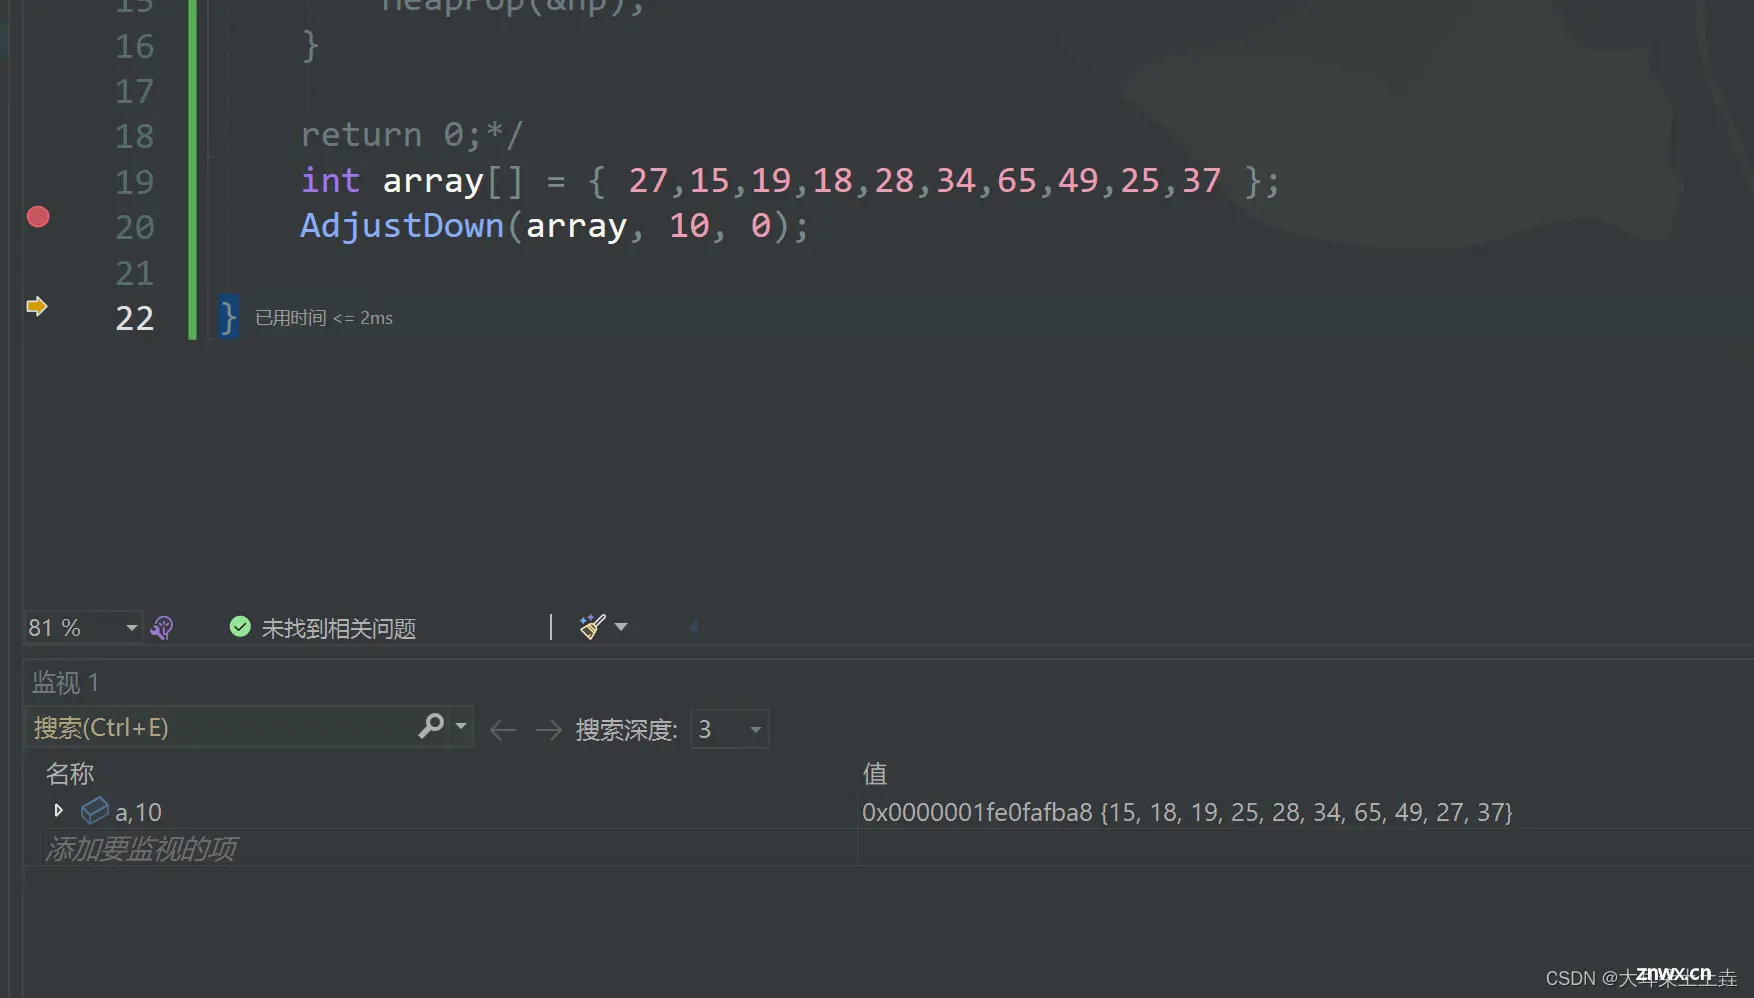Click the code cleanup broom icon
Image resolution: width=1754 pixels, height=998 pixels.
coord(592,627)
